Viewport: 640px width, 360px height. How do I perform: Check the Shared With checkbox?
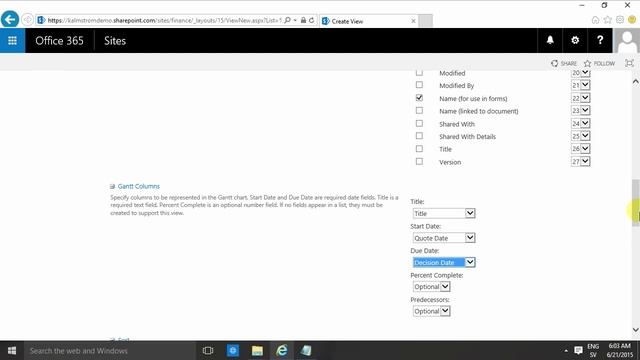click(419, 123)
